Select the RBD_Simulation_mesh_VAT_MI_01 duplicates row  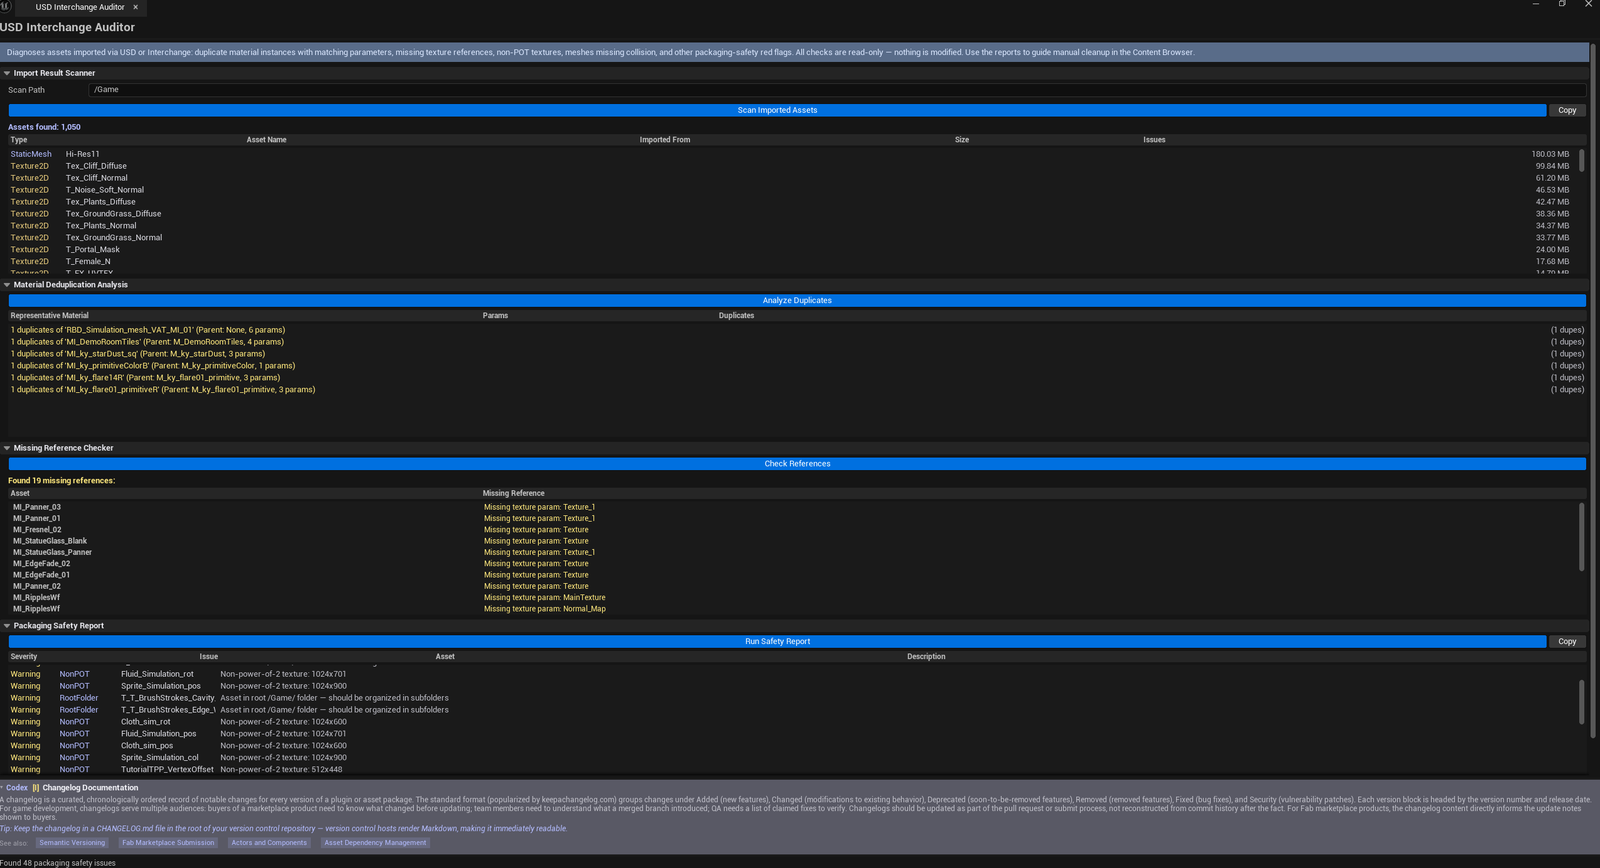[x=797, y=330]
